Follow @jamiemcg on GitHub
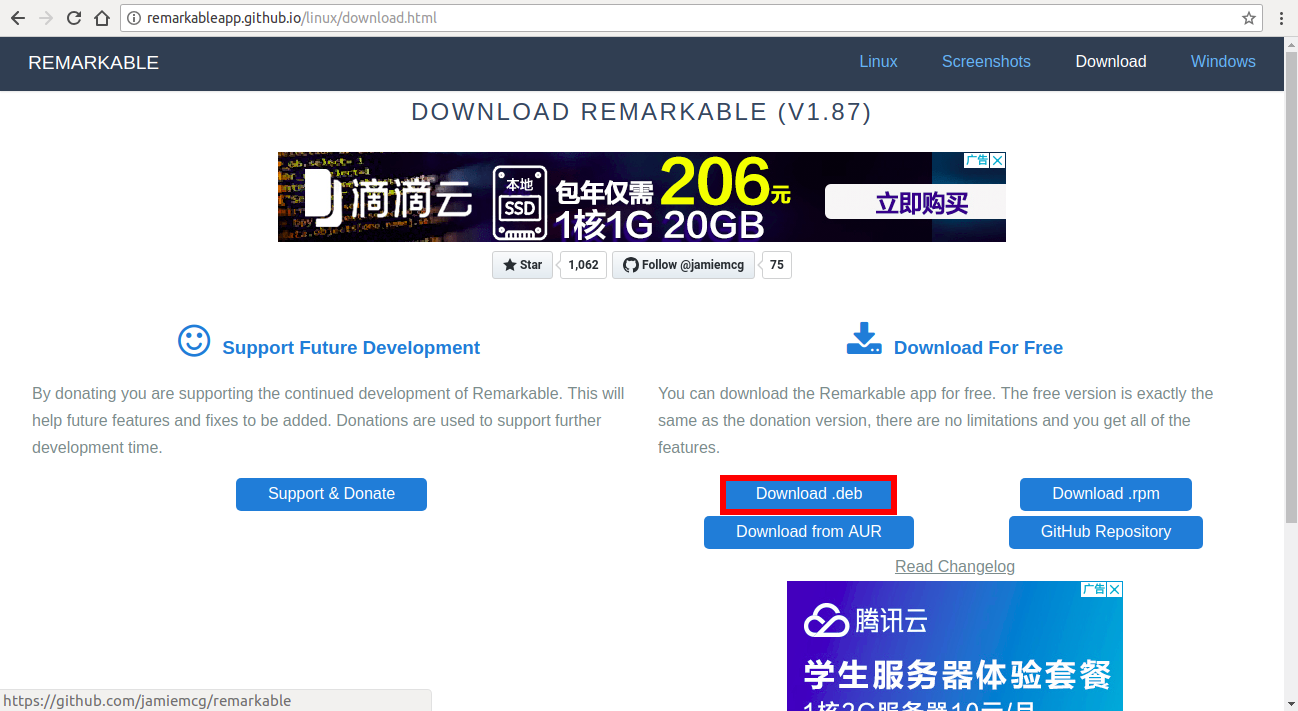1298x711 pixels. pos(683,265)
